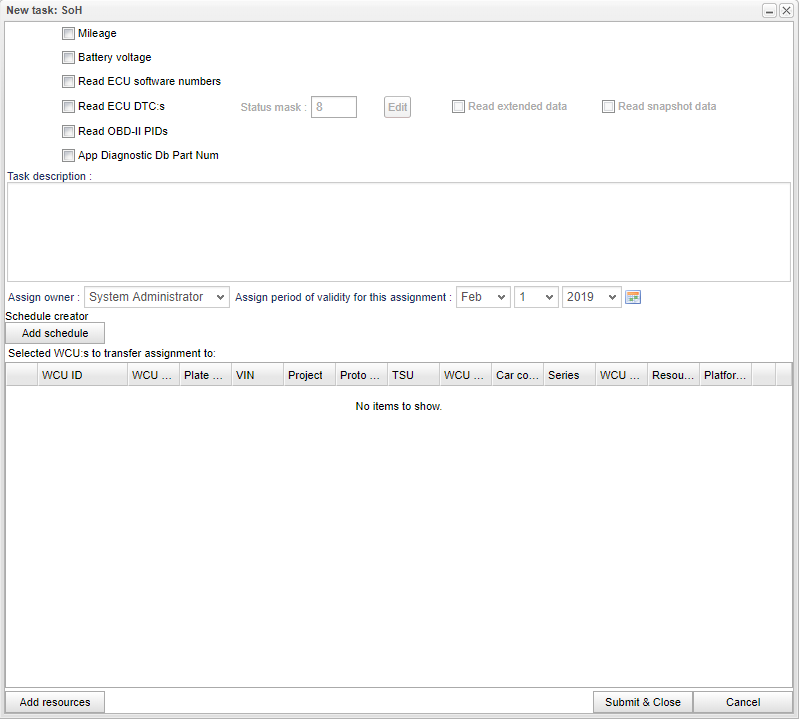The height and width of the screenshot is (720, 800).
Task: Open the year dropdown showing 2019
Action: [591, 297]
